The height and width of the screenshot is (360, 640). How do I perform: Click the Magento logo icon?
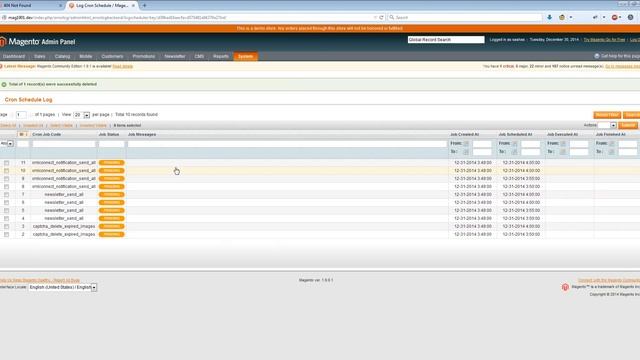coord(3,42)
